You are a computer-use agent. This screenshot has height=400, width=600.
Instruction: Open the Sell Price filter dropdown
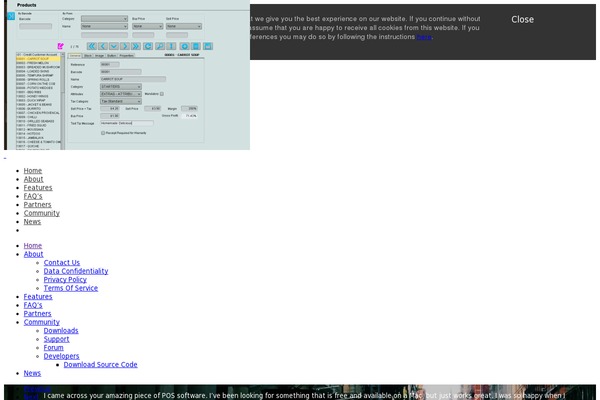pos(184,26)
